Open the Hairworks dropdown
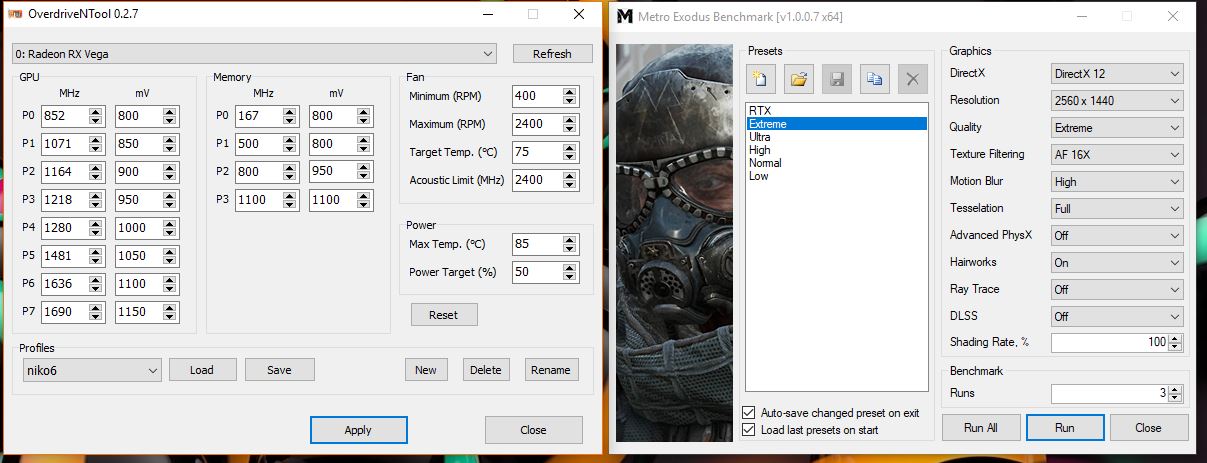The image size is (1207, 463). 1117,263
